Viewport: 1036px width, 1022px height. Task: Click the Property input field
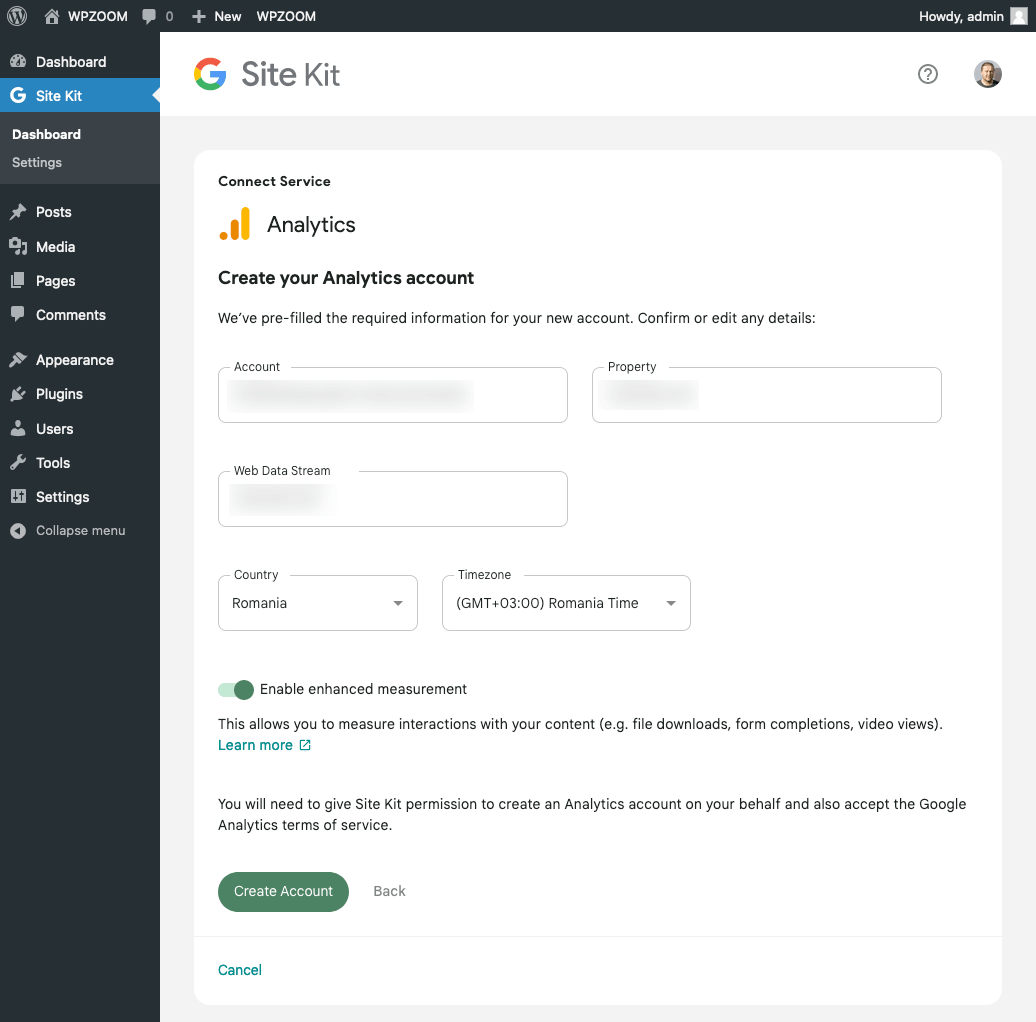pyautogui.click(x=766, y=394)
